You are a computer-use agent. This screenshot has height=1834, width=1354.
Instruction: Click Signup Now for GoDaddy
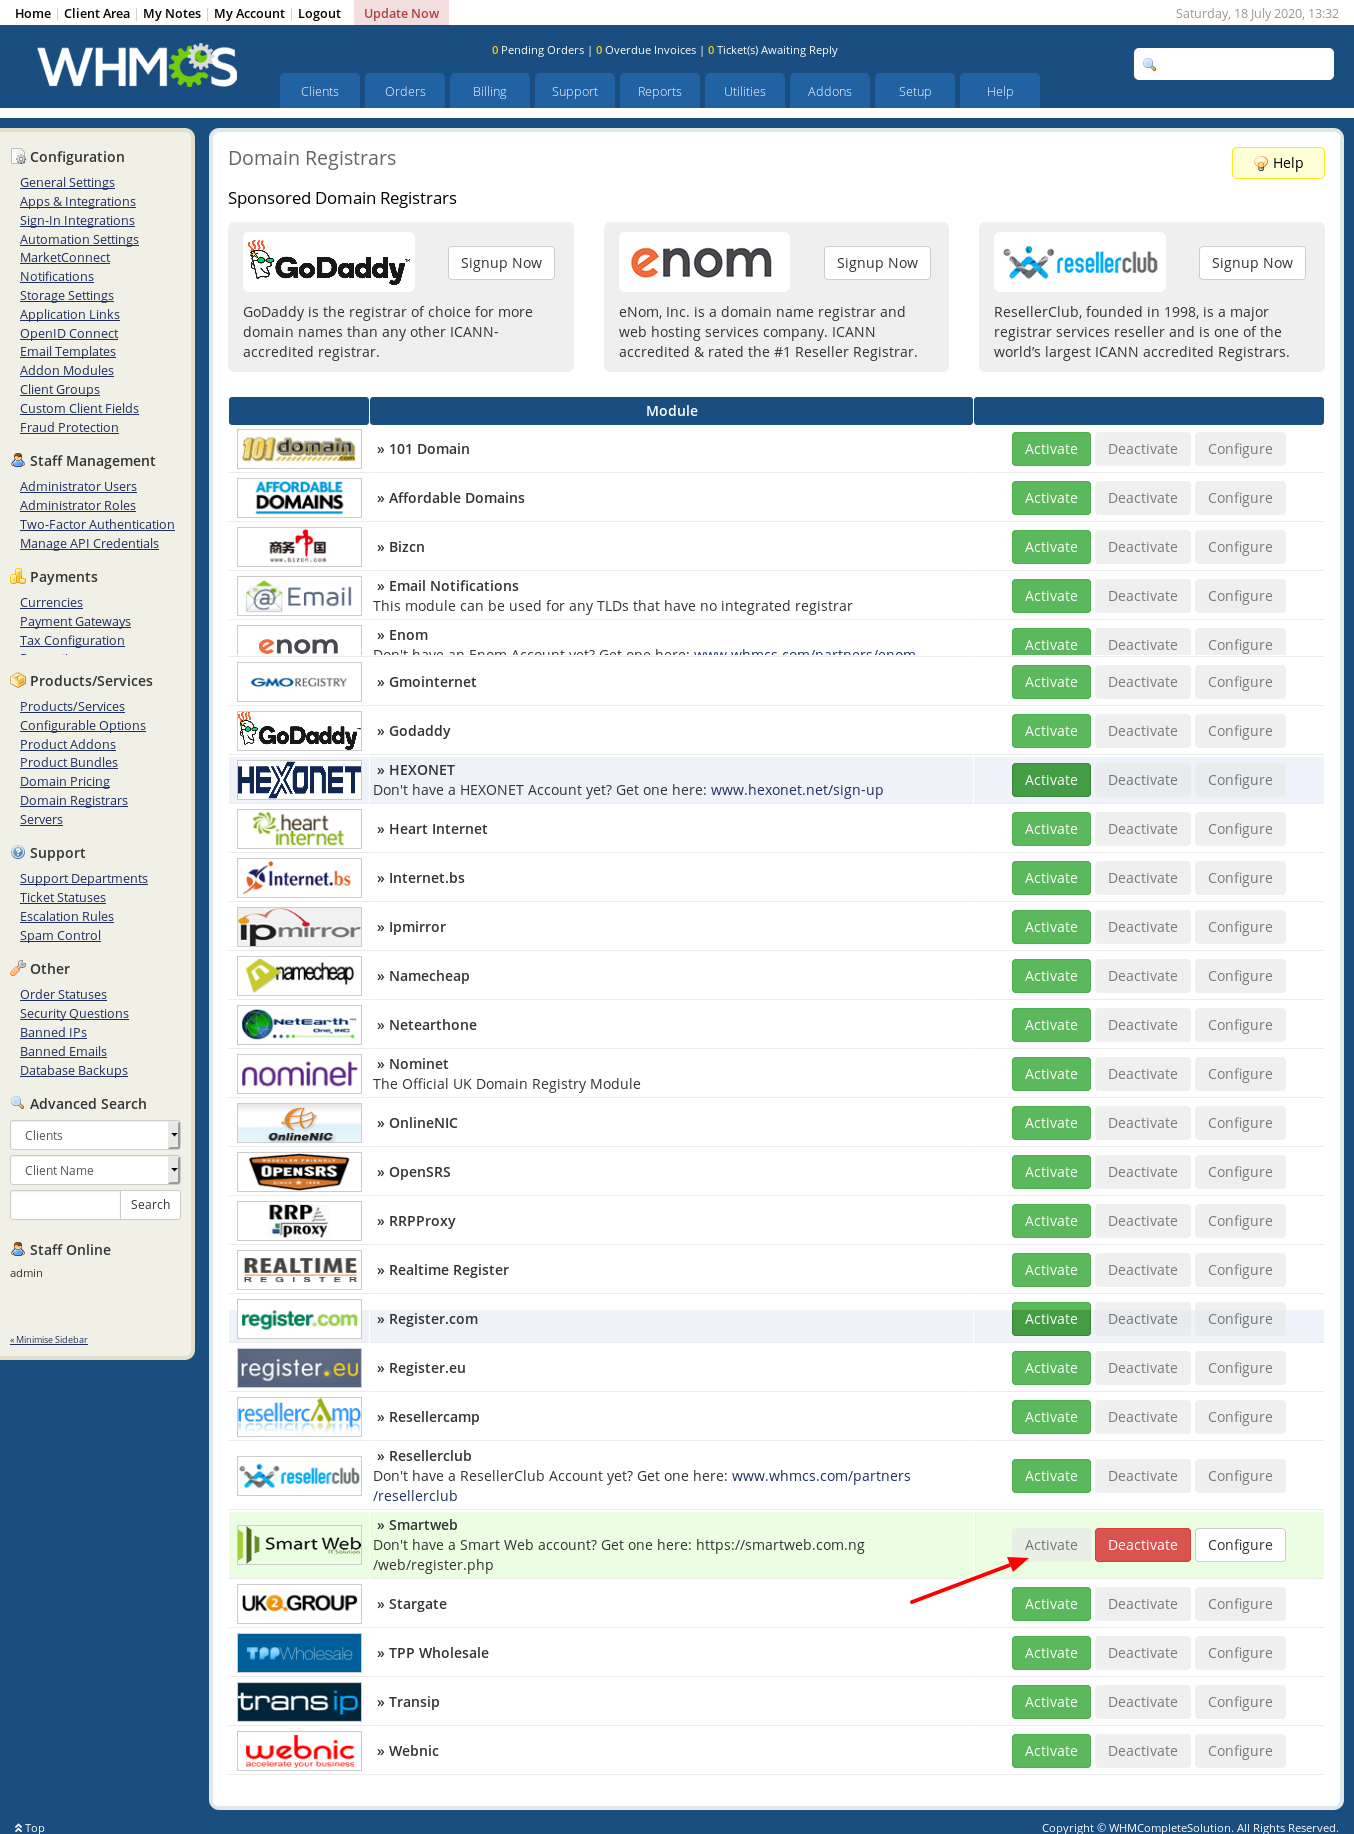click(x=501, y=263)
